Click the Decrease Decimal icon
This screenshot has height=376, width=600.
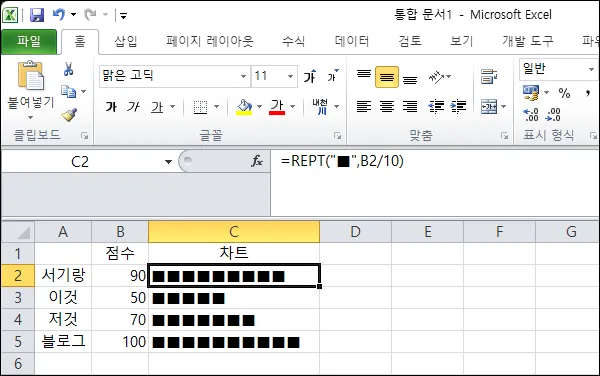(553, 114)
